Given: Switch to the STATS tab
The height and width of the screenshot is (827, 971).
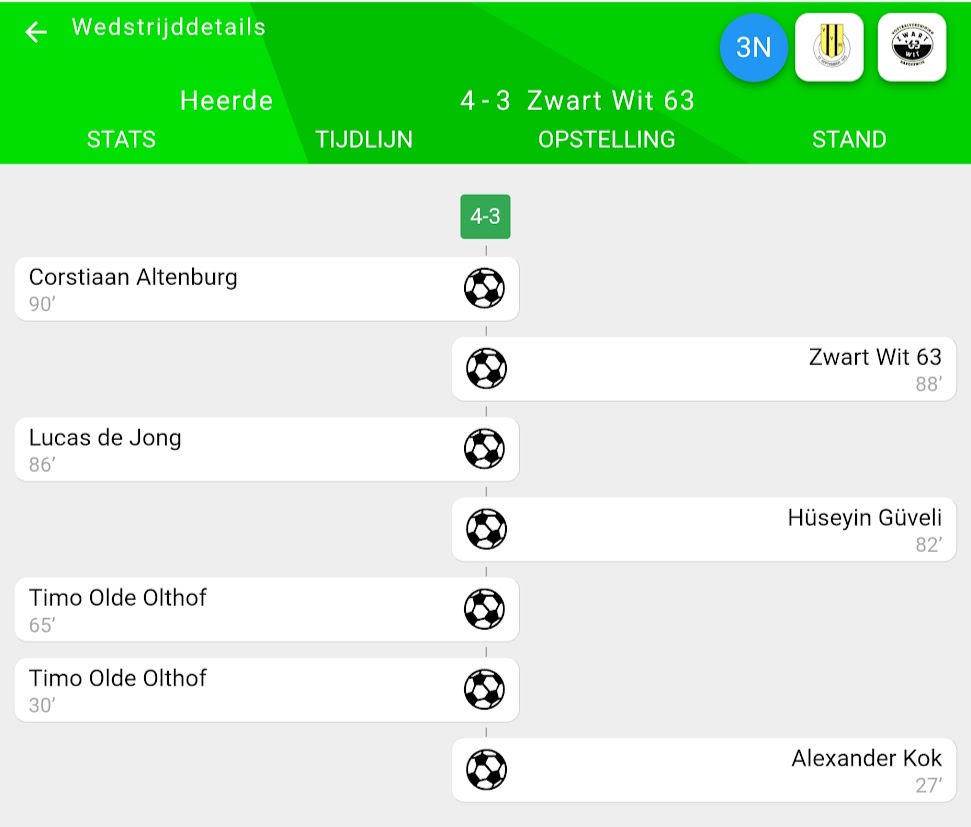Looking at the screenshot, I should tap(121, 139).
